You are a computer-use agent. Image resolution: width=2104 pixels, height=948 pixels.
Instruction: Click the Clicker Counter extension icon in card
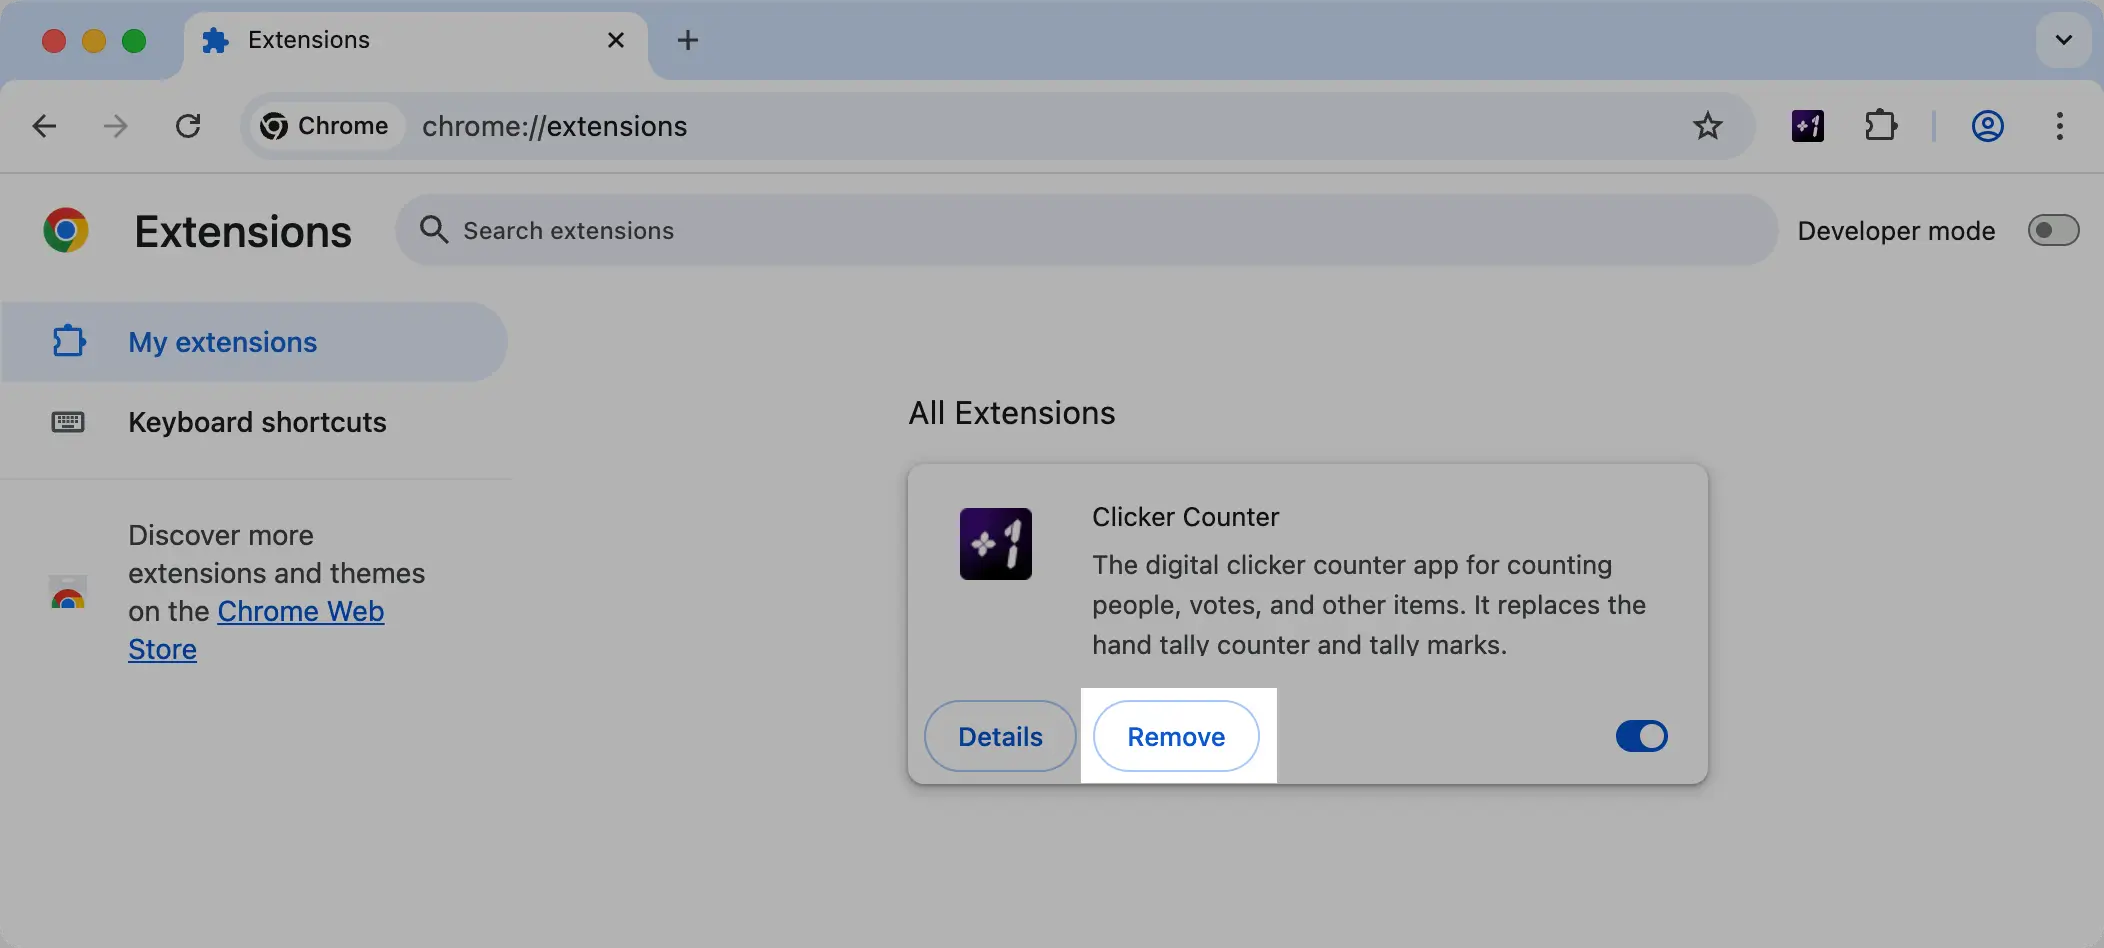pyautogui.click(x=995, y=544)
